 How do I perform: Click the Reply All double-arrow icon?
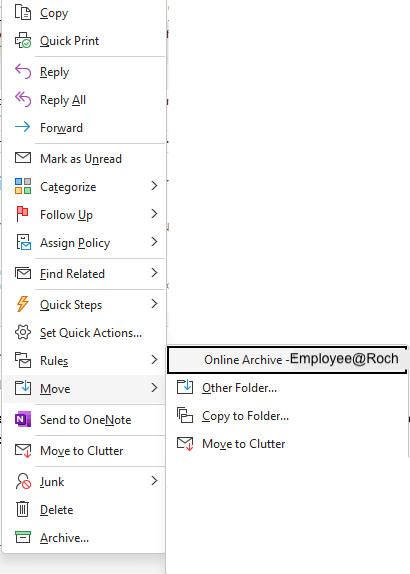tap(23, 99)
